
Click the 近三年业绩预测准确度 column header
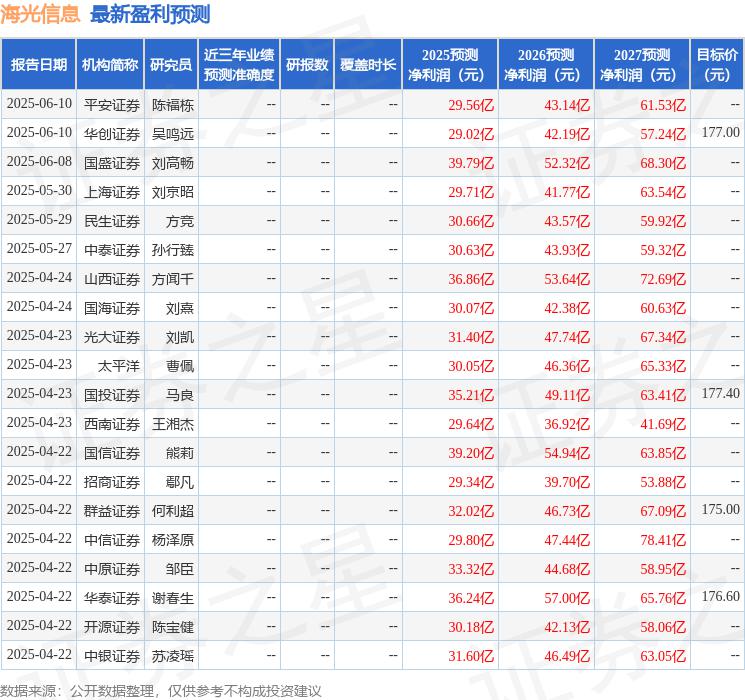point(239,64)
